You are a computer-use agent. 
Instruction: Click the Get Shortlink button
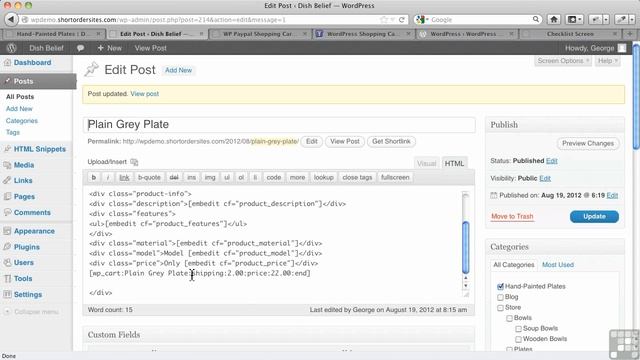coord(391,141)
